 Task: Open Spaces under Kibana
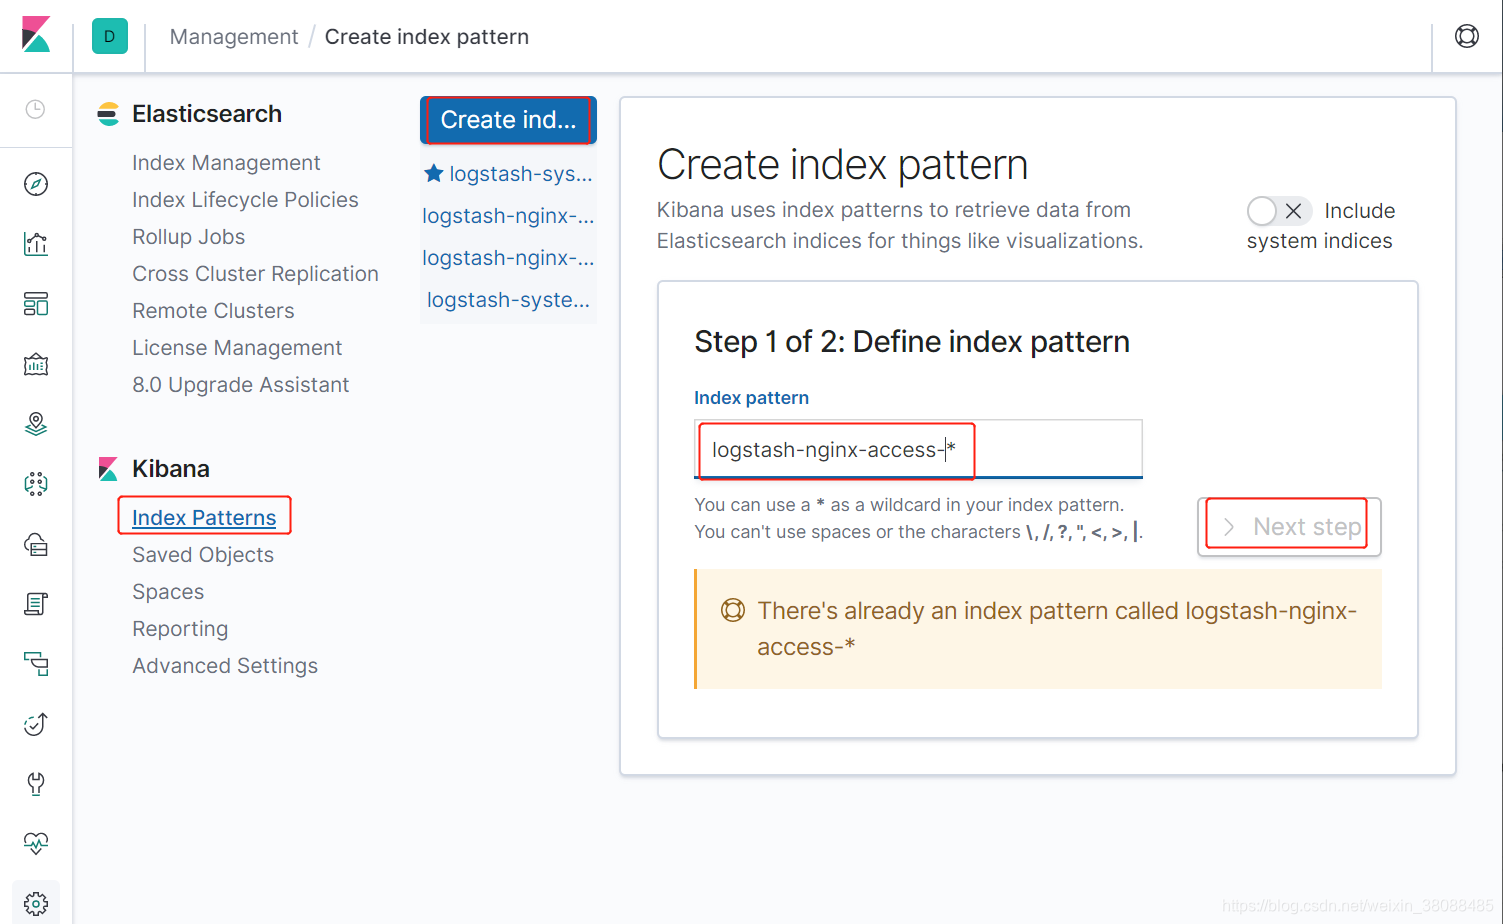pos(168,592)
